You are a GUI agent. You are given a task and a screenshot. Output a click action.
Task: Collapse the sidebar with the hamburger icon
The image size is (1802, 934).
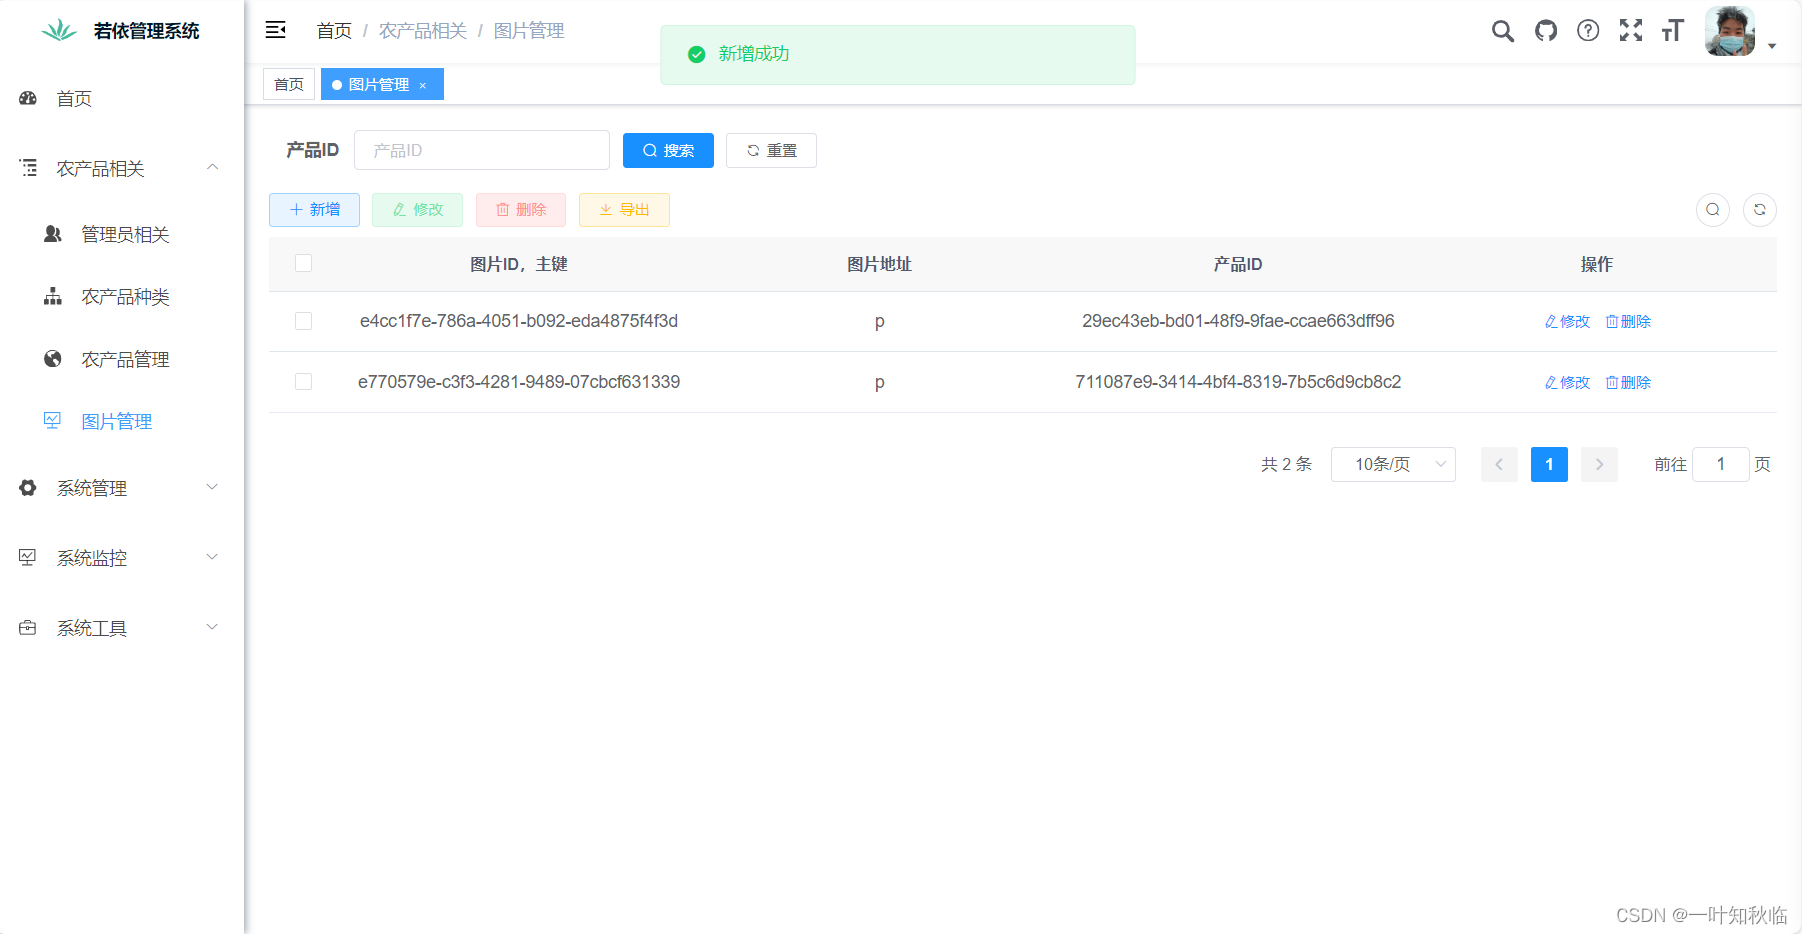point(275,30)
